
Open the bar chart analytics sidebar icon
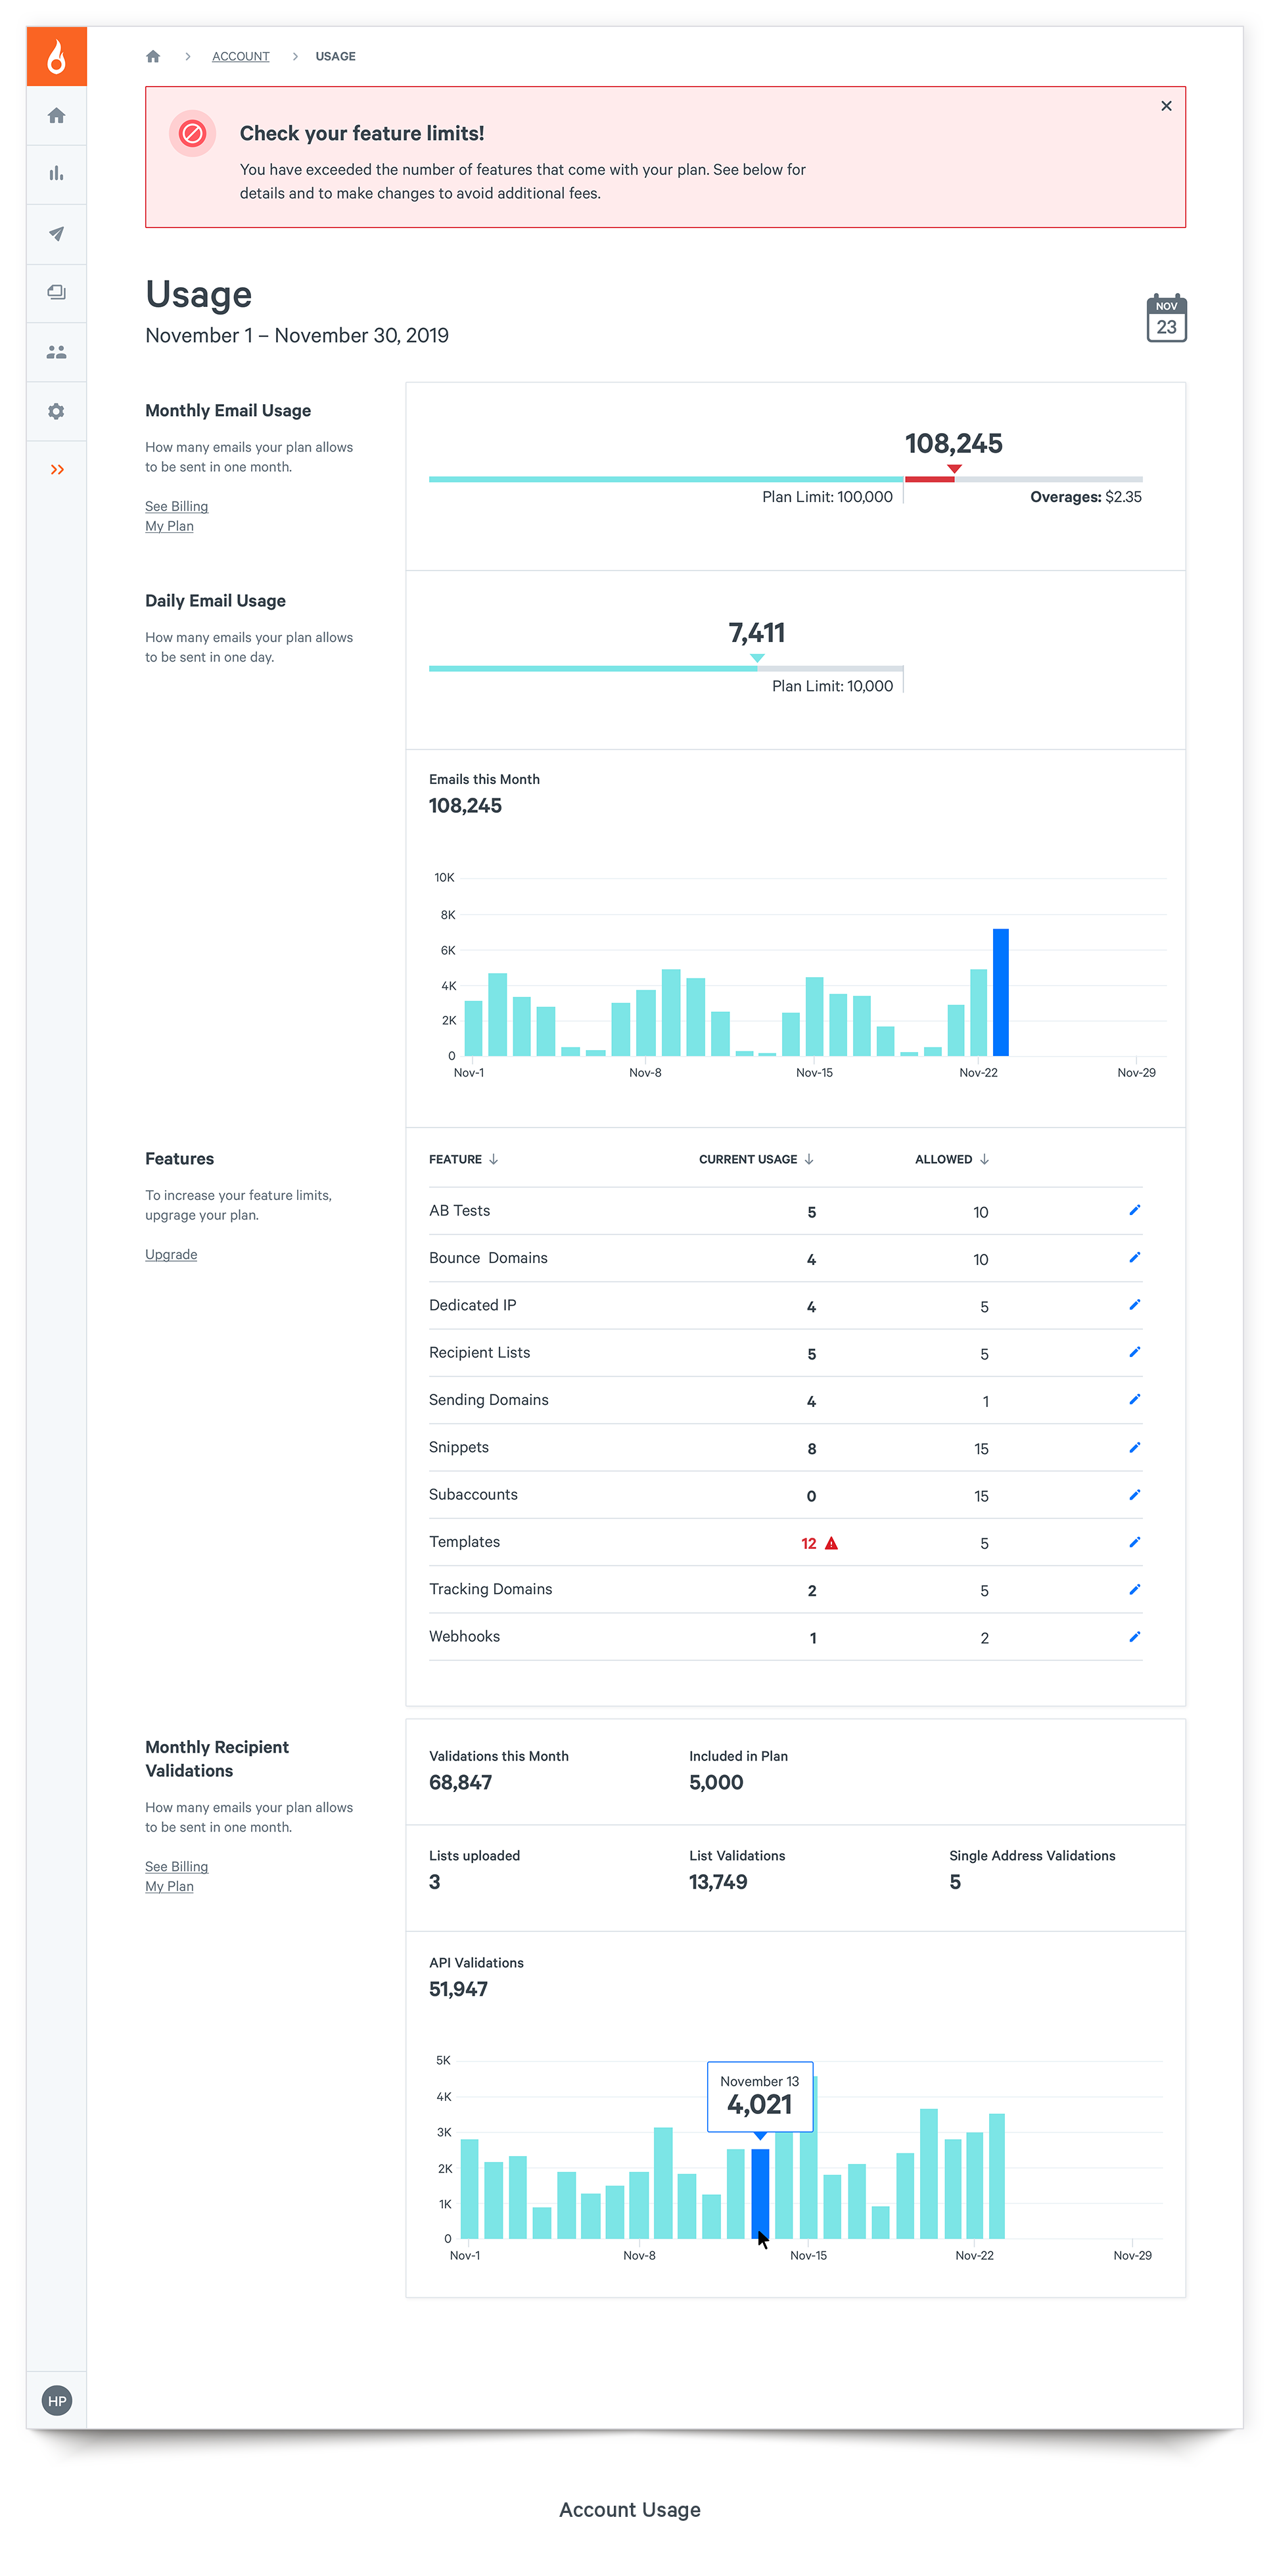57,174
